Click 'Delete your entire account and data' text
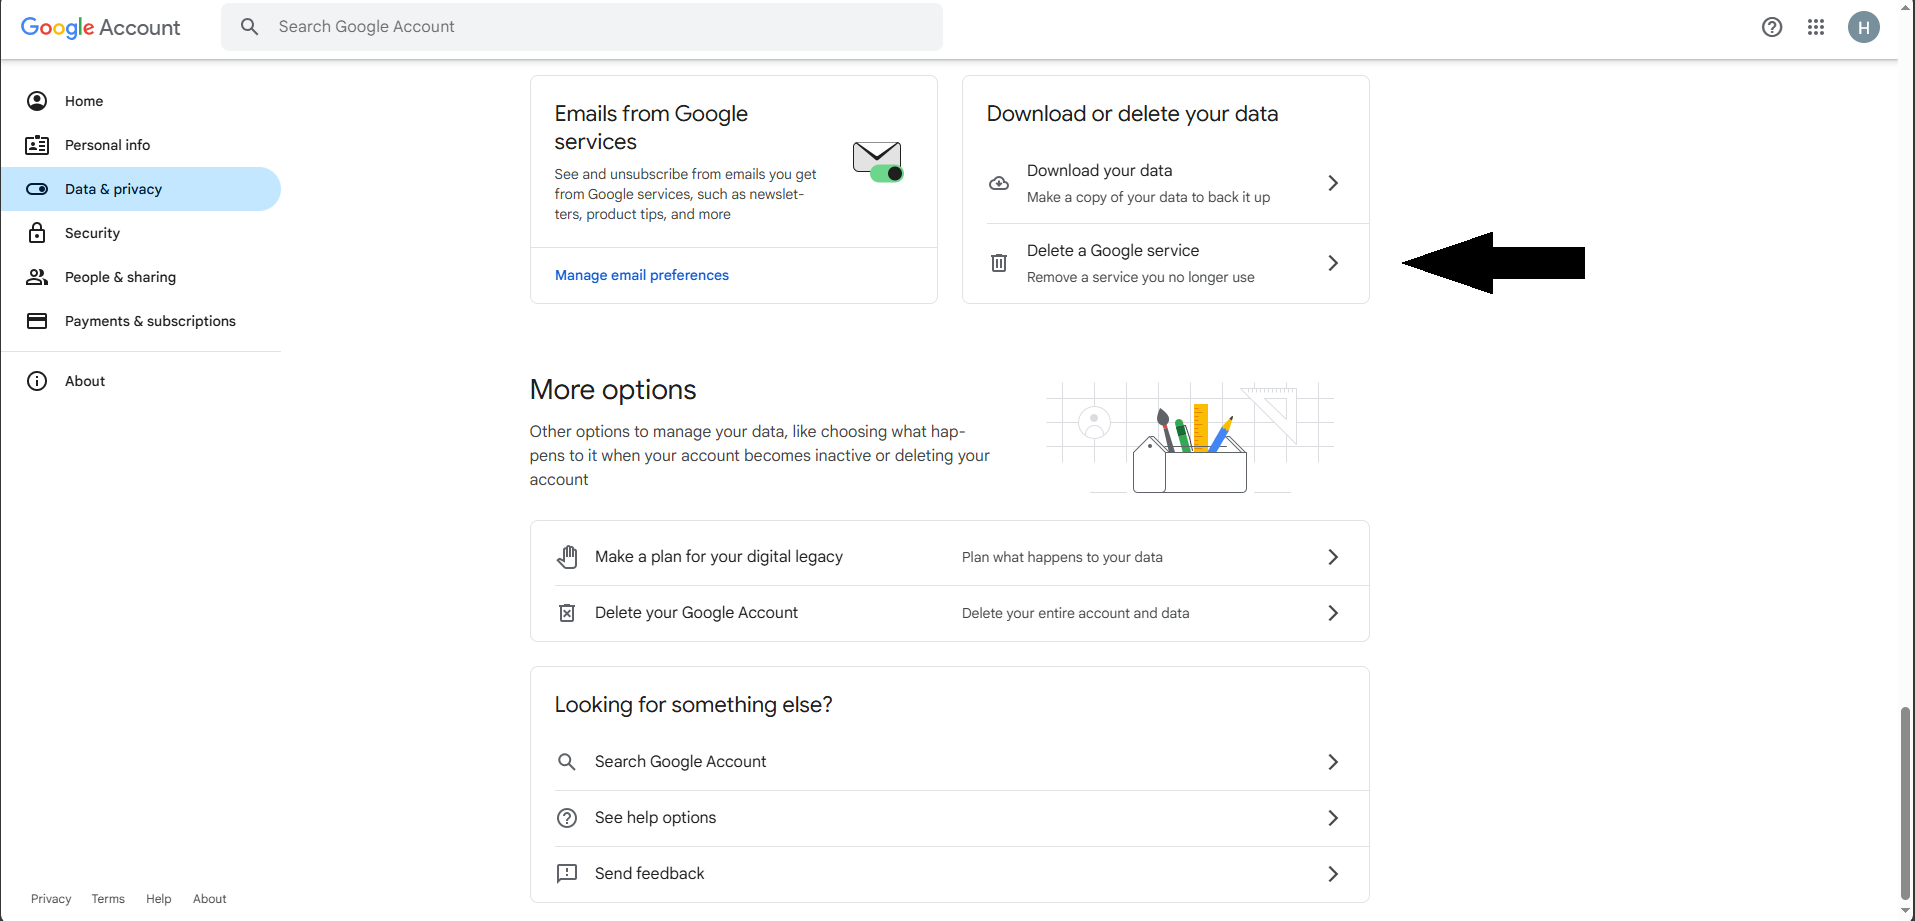Viewport: 1915px width, 921px height. pos(1076,613)
